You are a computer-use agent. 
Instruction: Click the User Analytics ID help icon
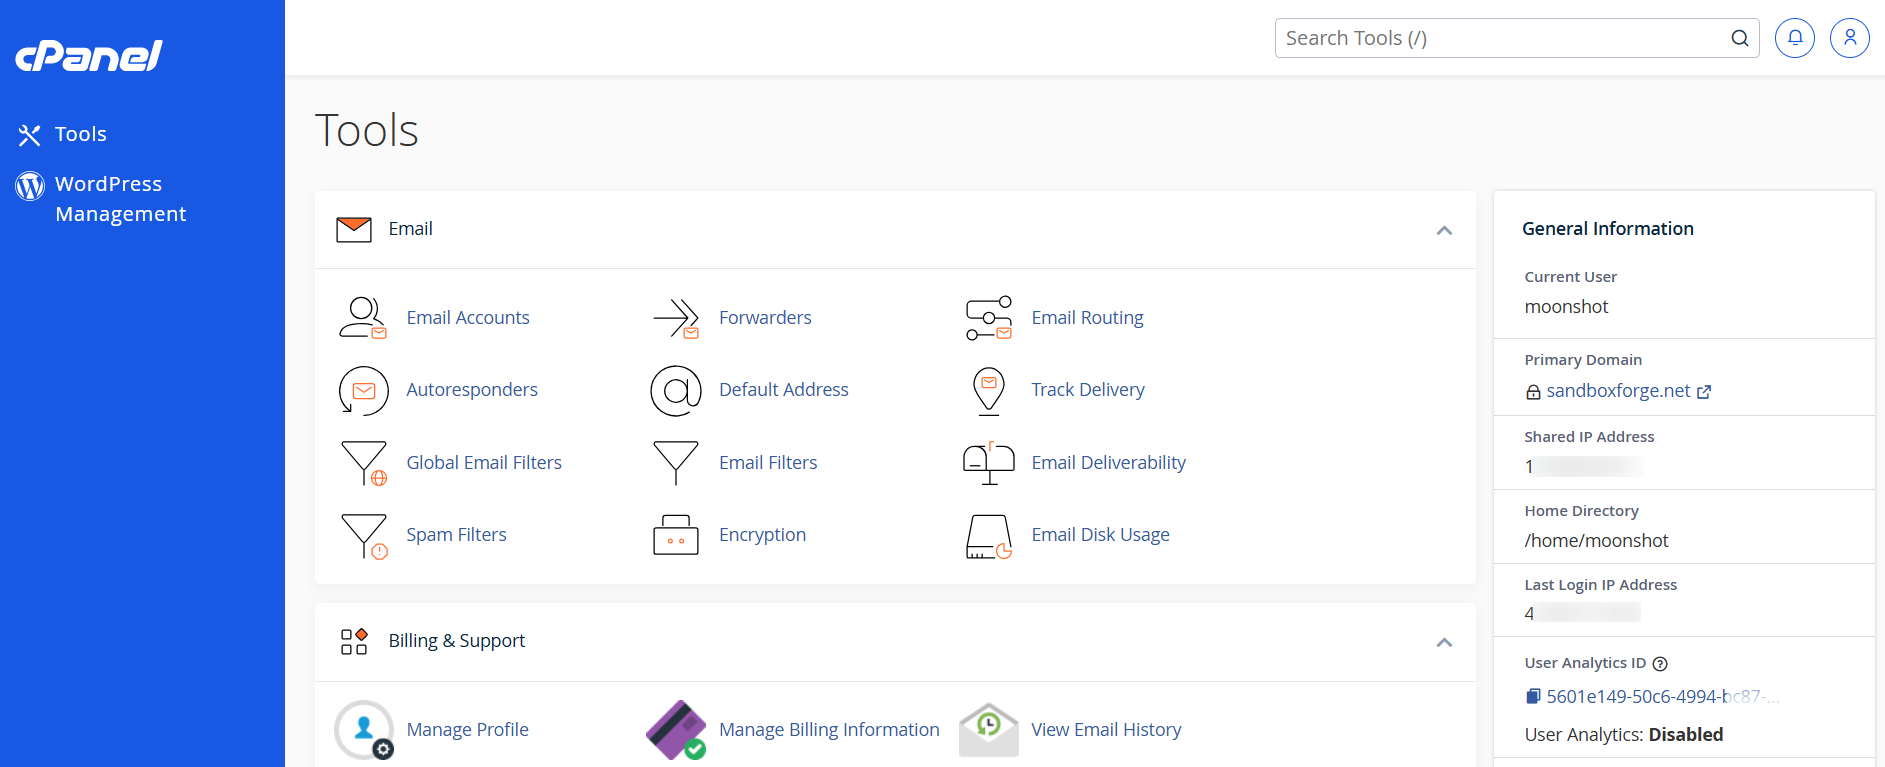pos(1660,664)
